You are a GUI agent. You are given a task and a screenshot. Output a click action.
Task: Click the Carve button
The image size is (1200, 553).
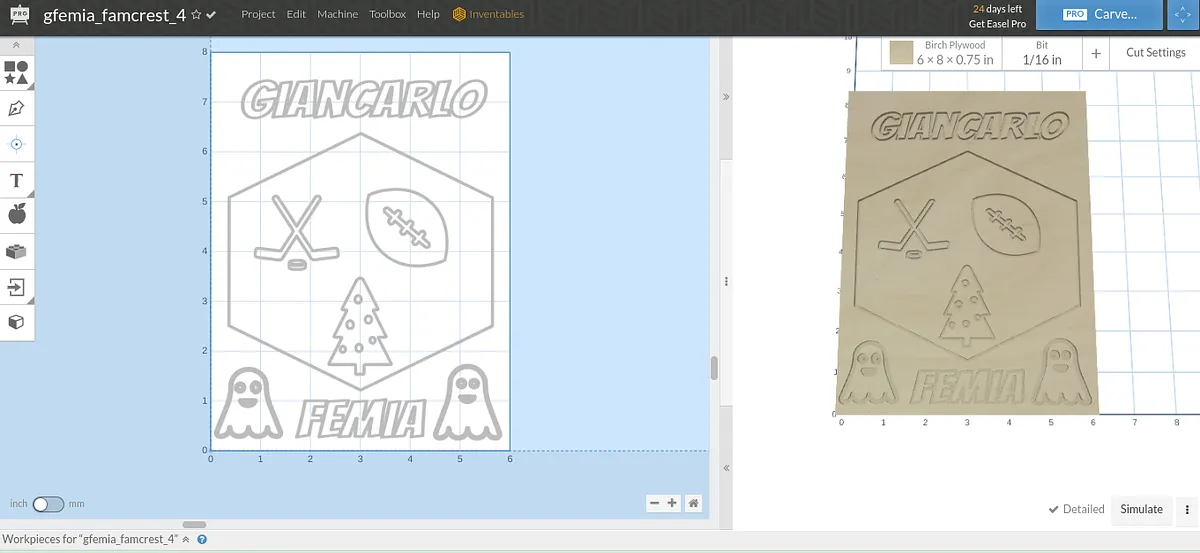pos(1099,15)
